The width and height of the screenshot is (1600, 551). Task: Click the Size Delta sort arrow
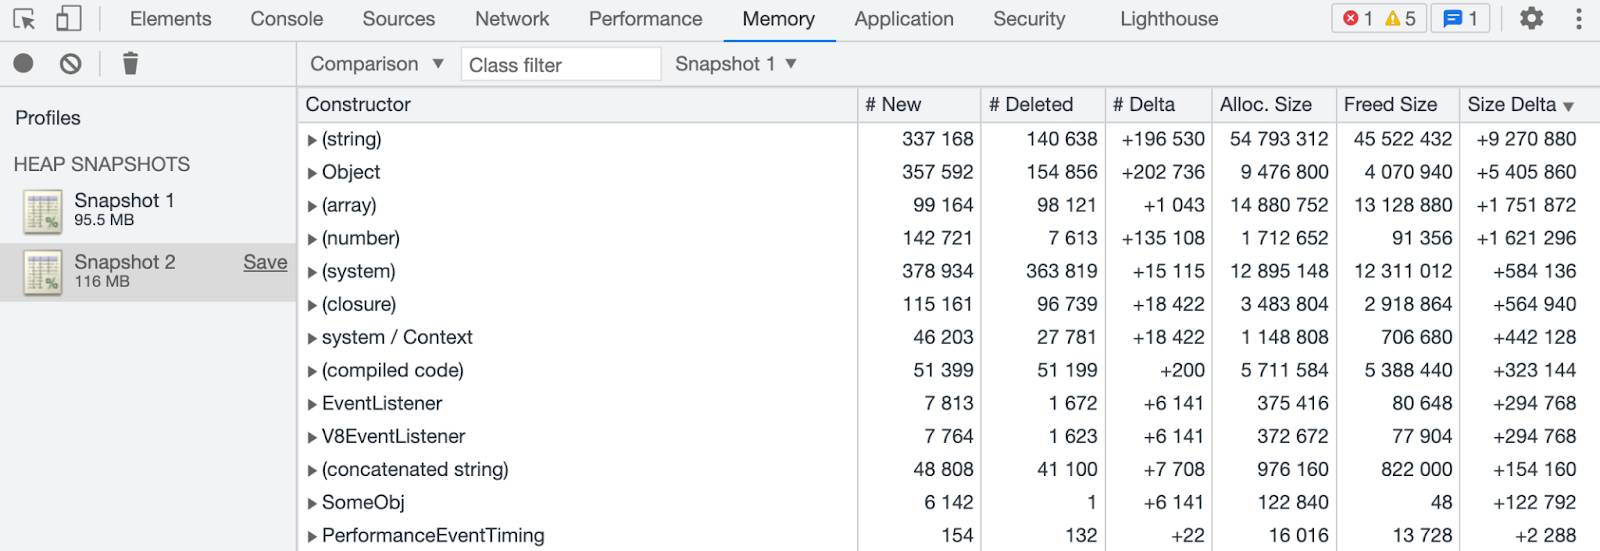[x=1568, y=106]
